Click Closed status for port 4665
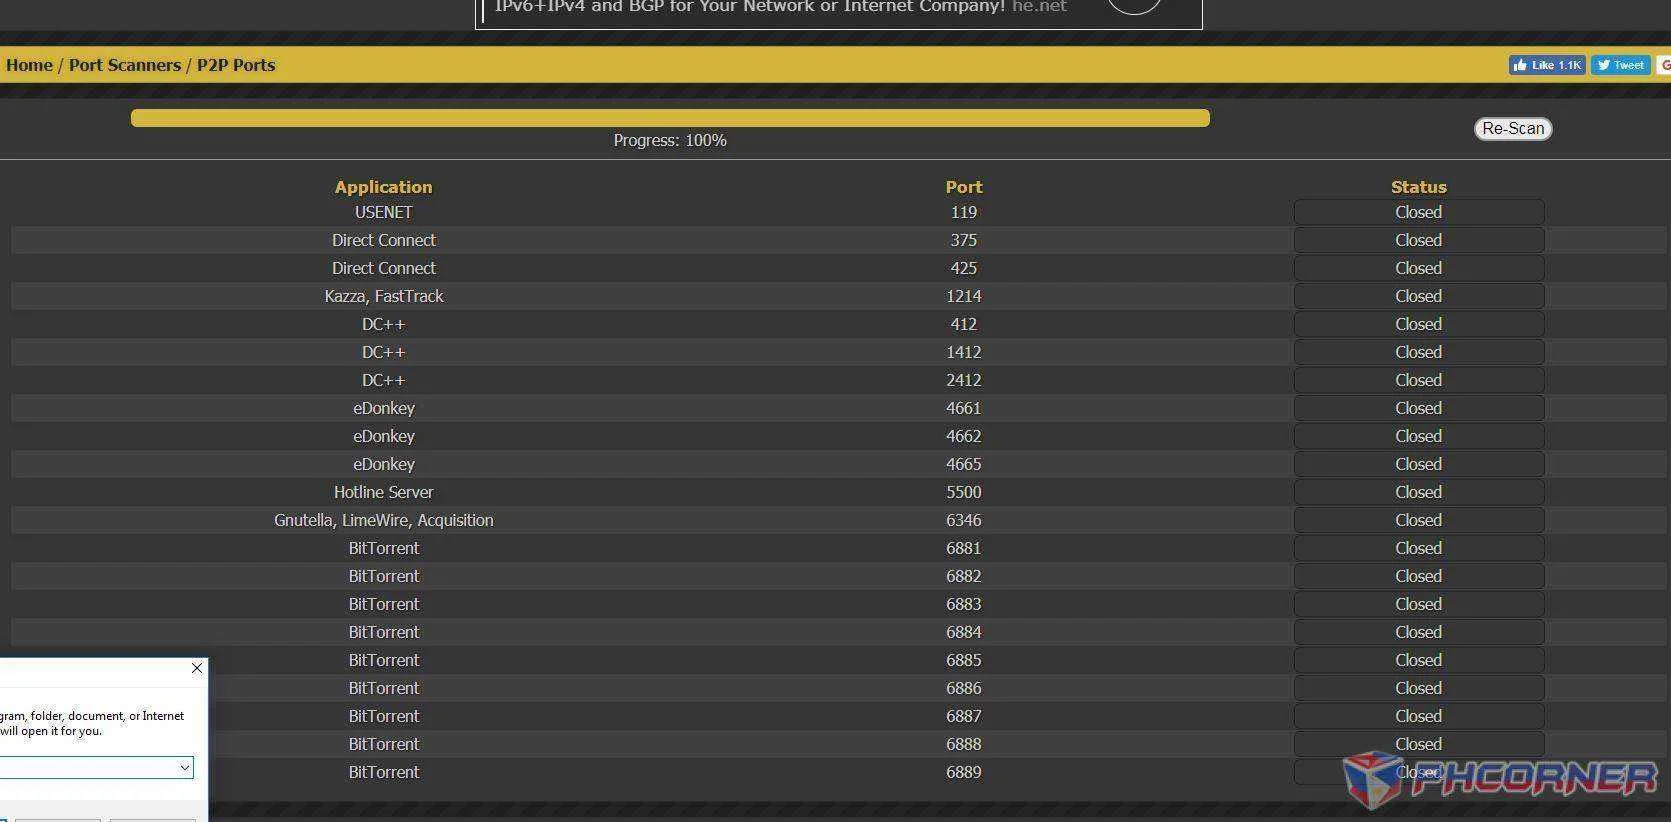 tap(1418, 464)
